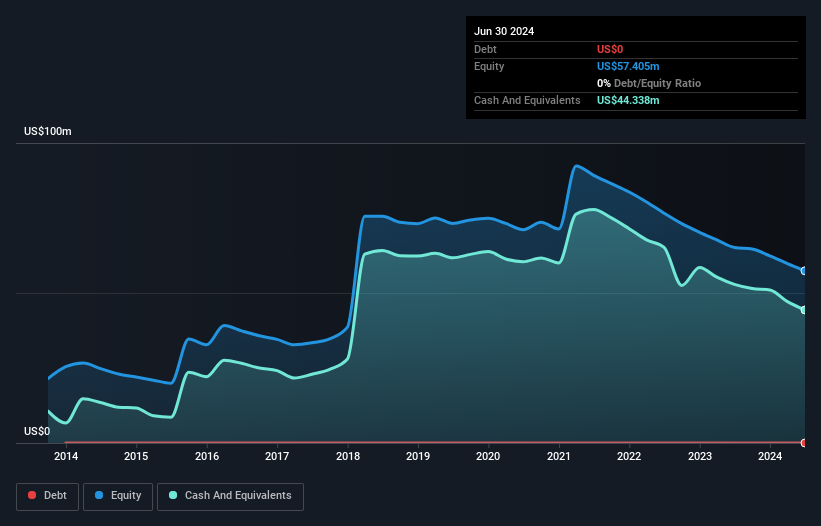Click the 2016 x-axis label
The height and width of the screenshot is (526, 821).
pos(207,456)
